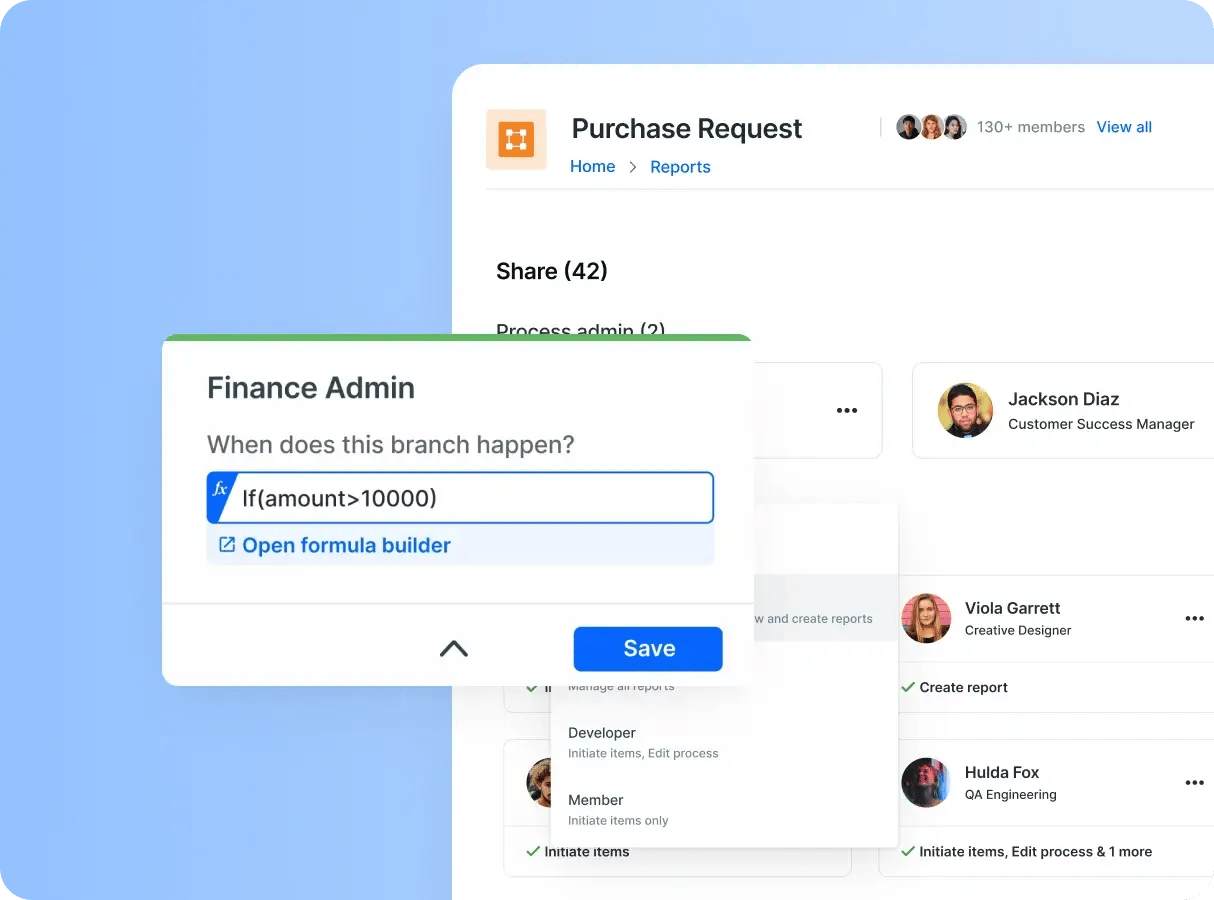The width and height of the screenshot is (1214, 900).
Task: Click Hulda Fox's profile picture
Action: [926, 783]
